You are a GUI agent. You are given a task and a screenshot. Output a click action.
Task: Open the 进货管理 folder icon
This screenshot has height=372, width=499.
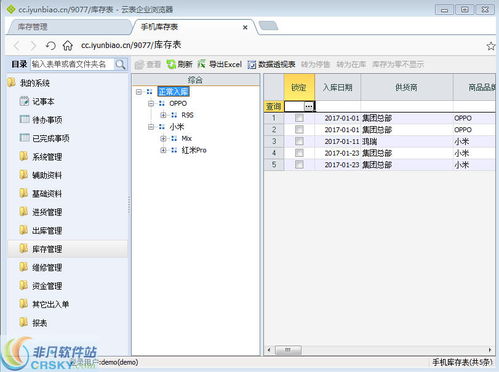point(24,211)
